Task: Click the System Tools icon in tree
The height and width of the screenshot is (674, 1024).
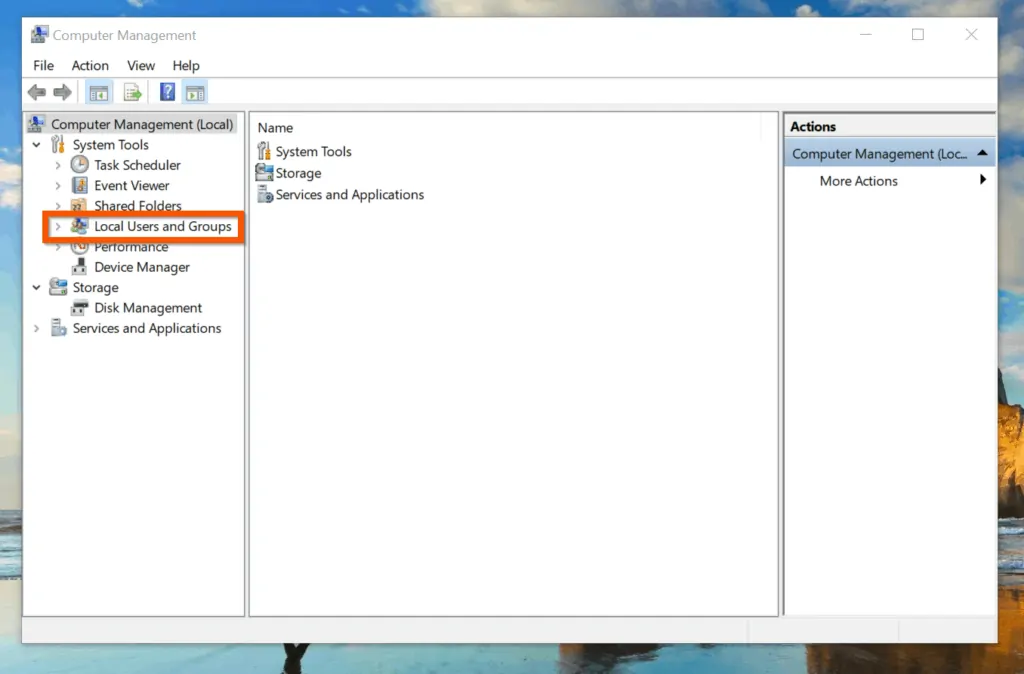Action: click(58, 144)
